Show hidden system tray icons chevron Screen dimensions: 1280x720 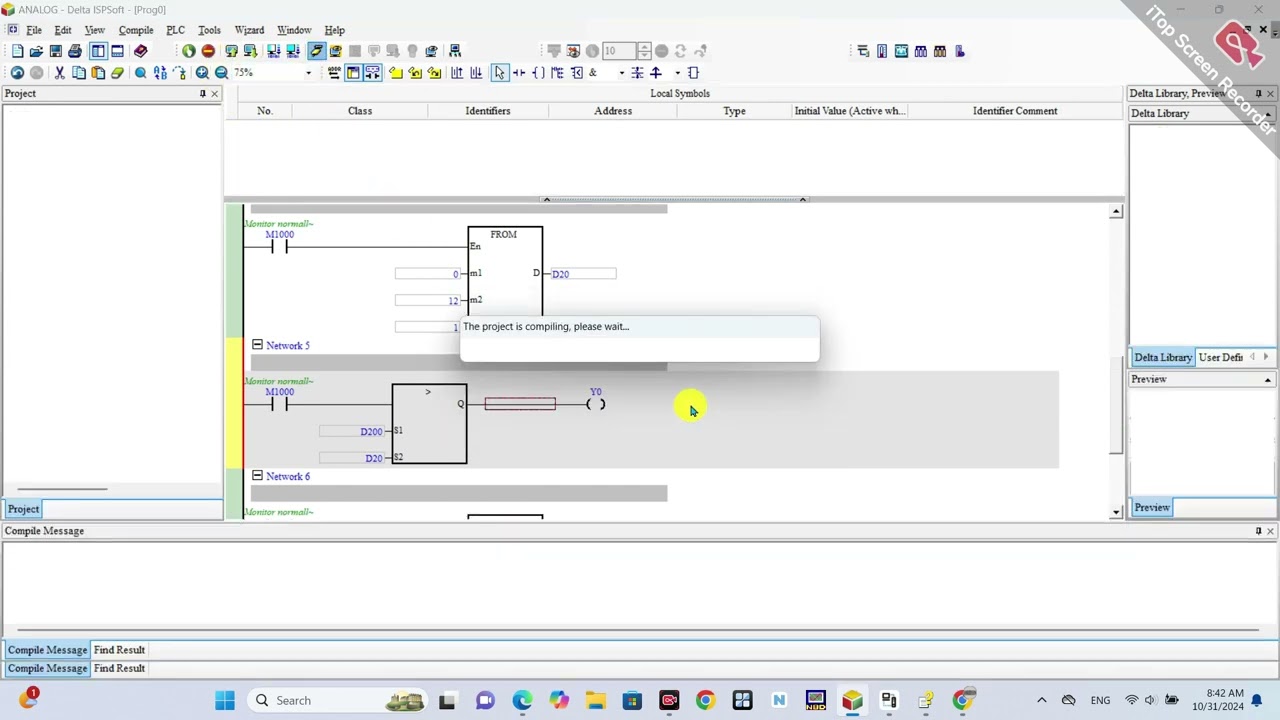click(1041, 700)
